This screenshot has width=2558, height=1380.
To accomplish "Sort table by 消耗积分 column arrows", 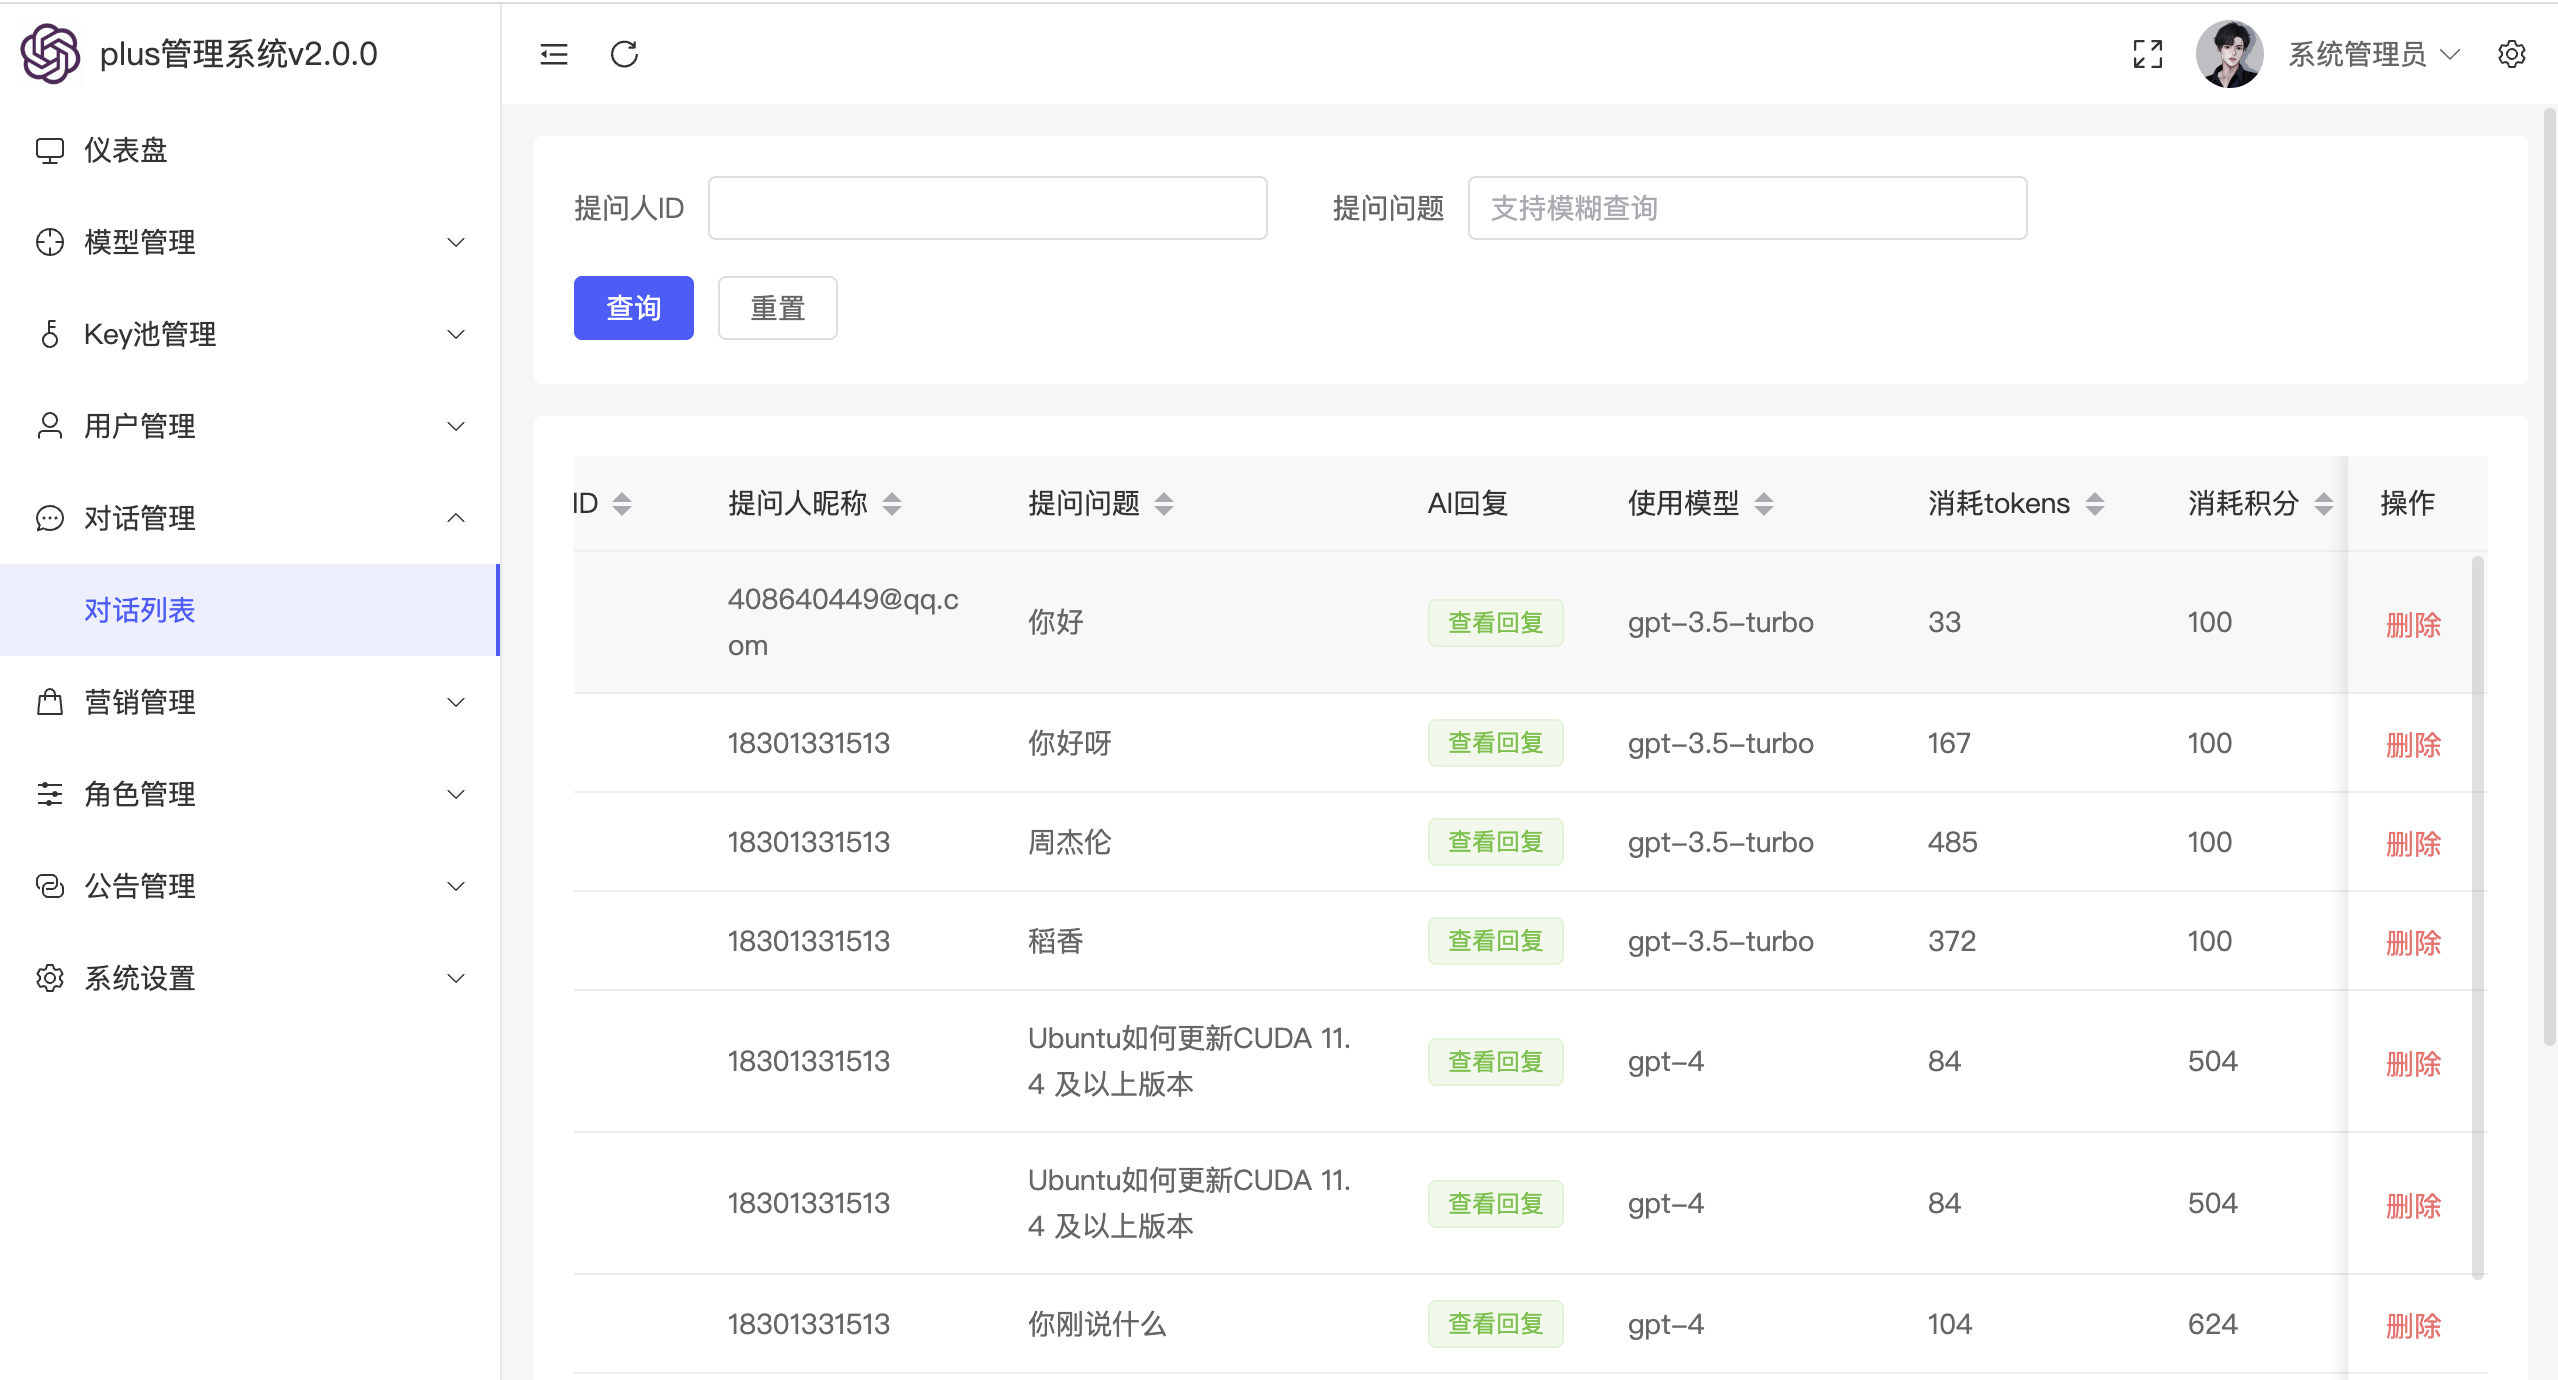I will pyautogui.click(x=2323, y=504).
